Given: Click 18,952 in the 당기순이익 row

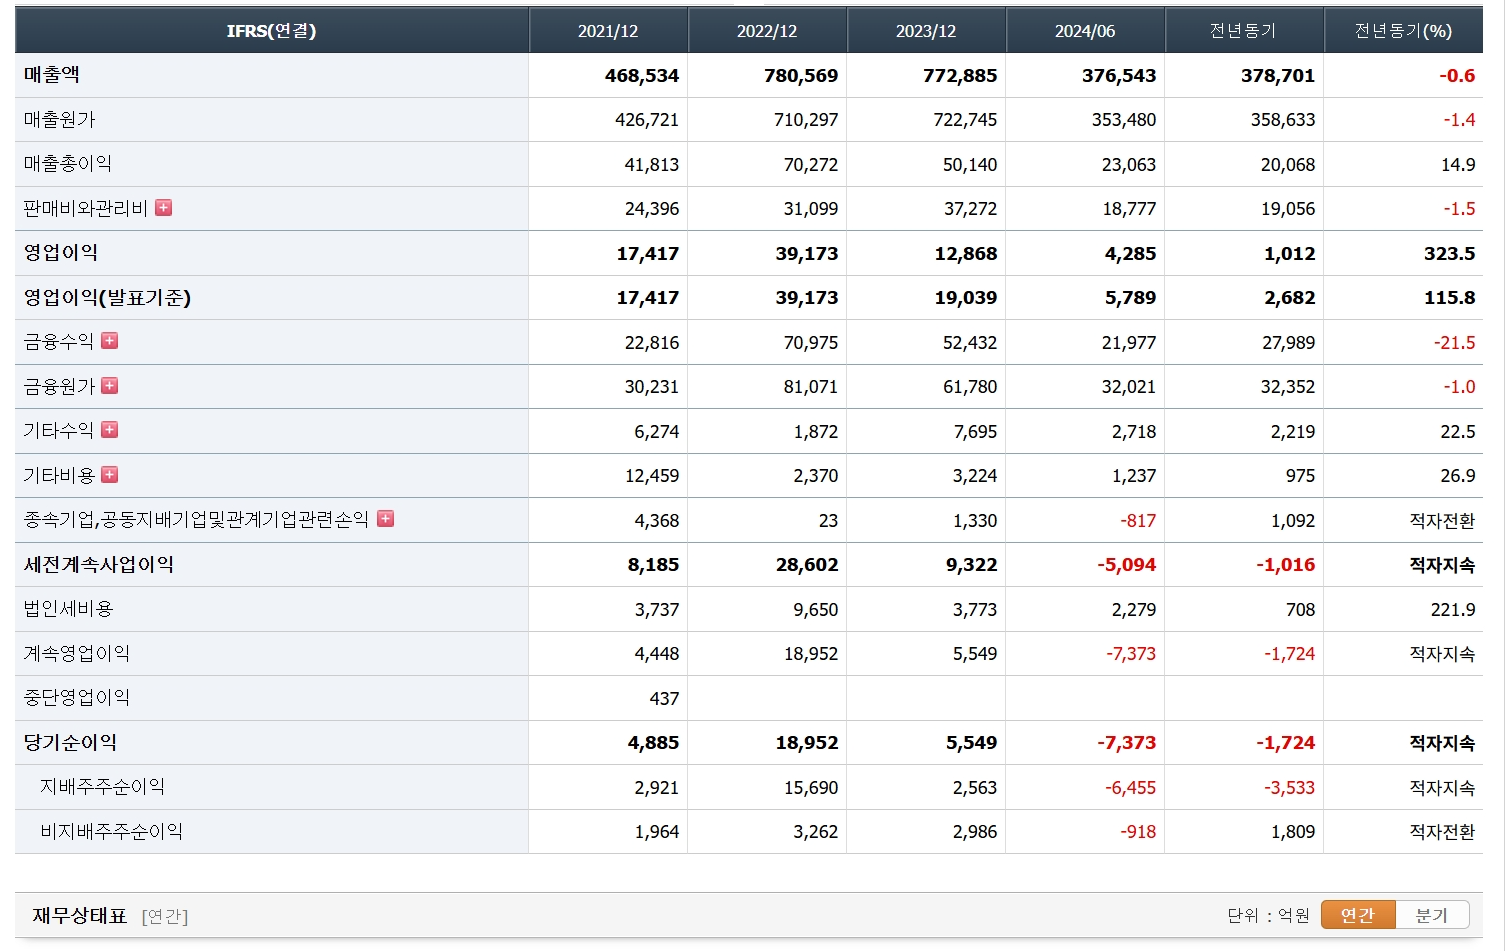Looking at the screenshot, I should coord(807,743).
